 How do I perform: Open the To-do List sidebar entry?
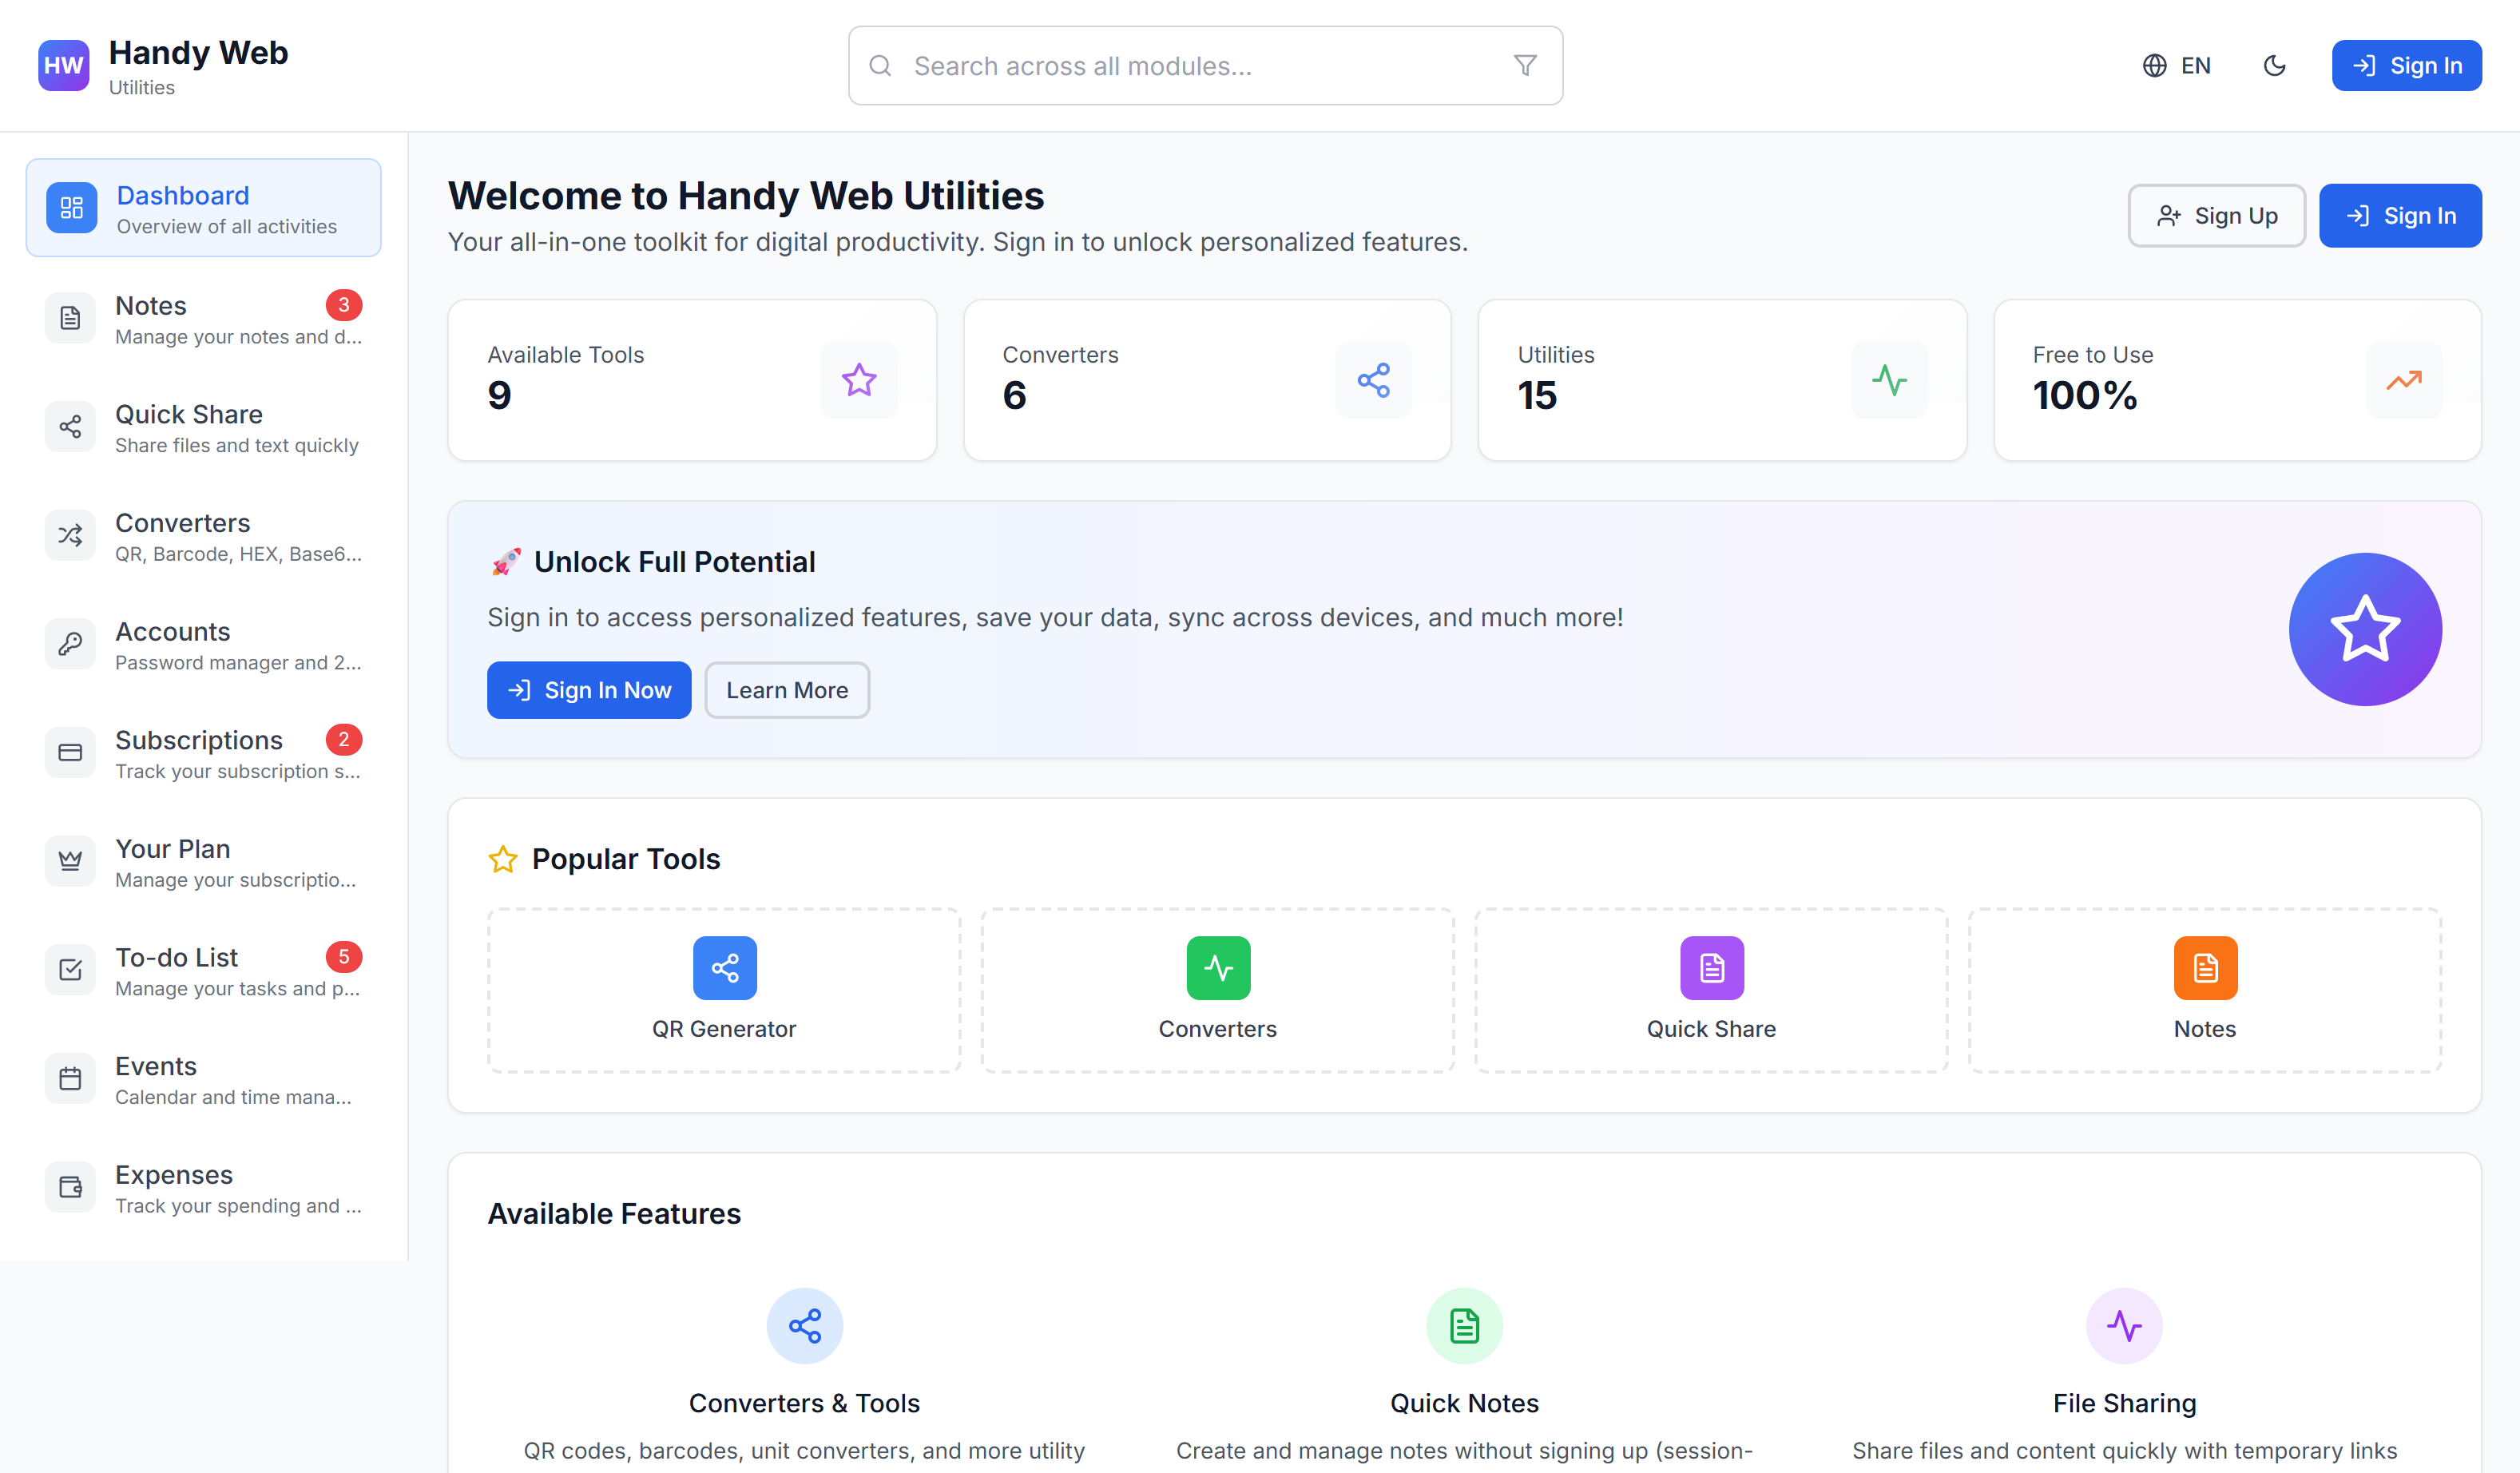[203, 970]
